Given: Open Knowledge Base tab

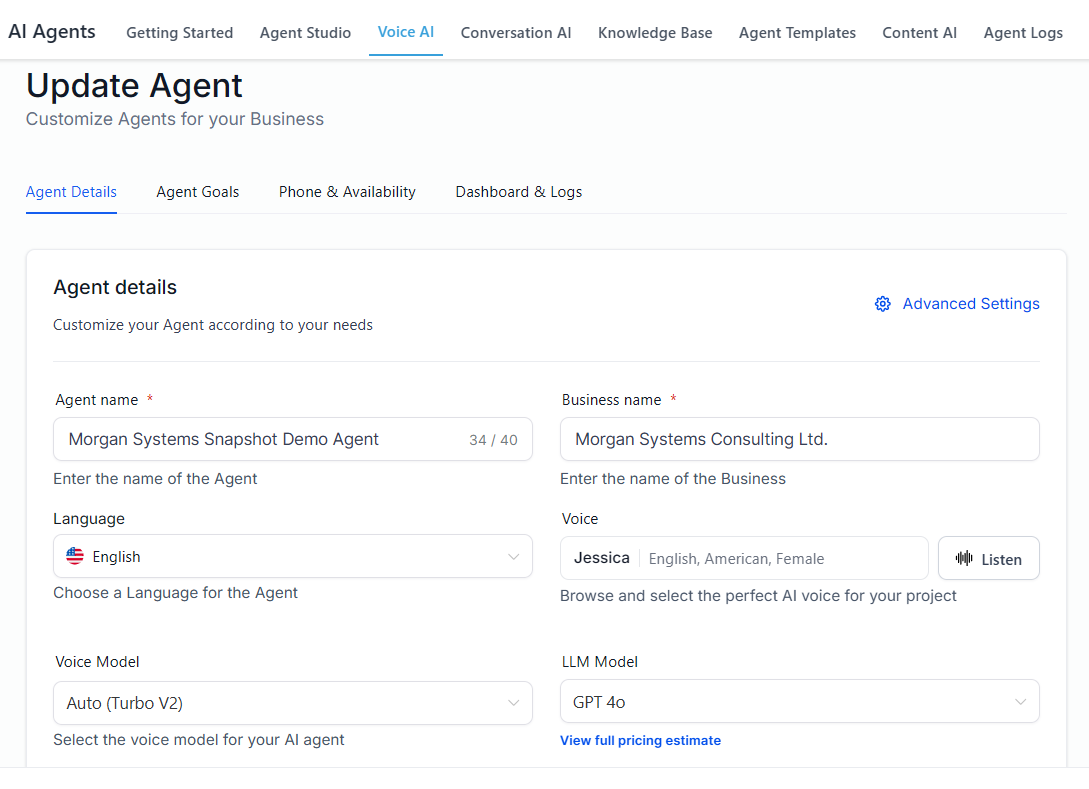Looking at the screenshot, I should (x=655, y=33).
